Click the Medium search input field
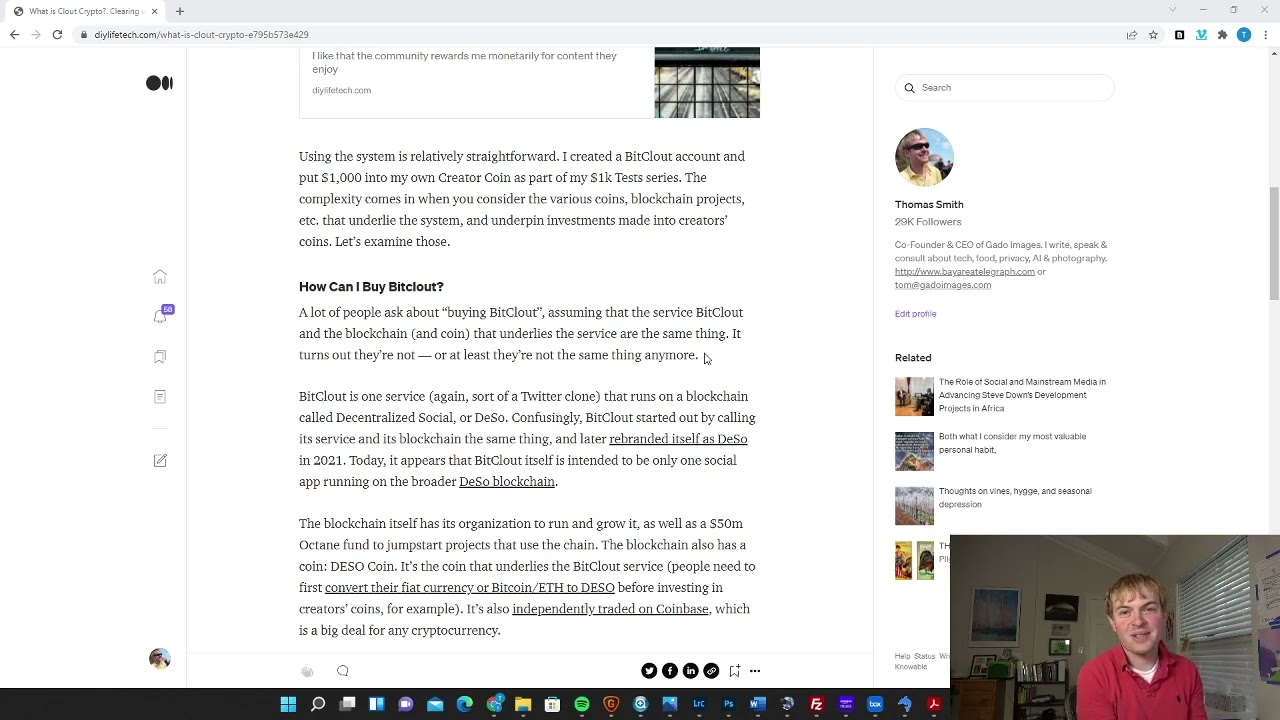The image size is (1280, 720). 1004,88
